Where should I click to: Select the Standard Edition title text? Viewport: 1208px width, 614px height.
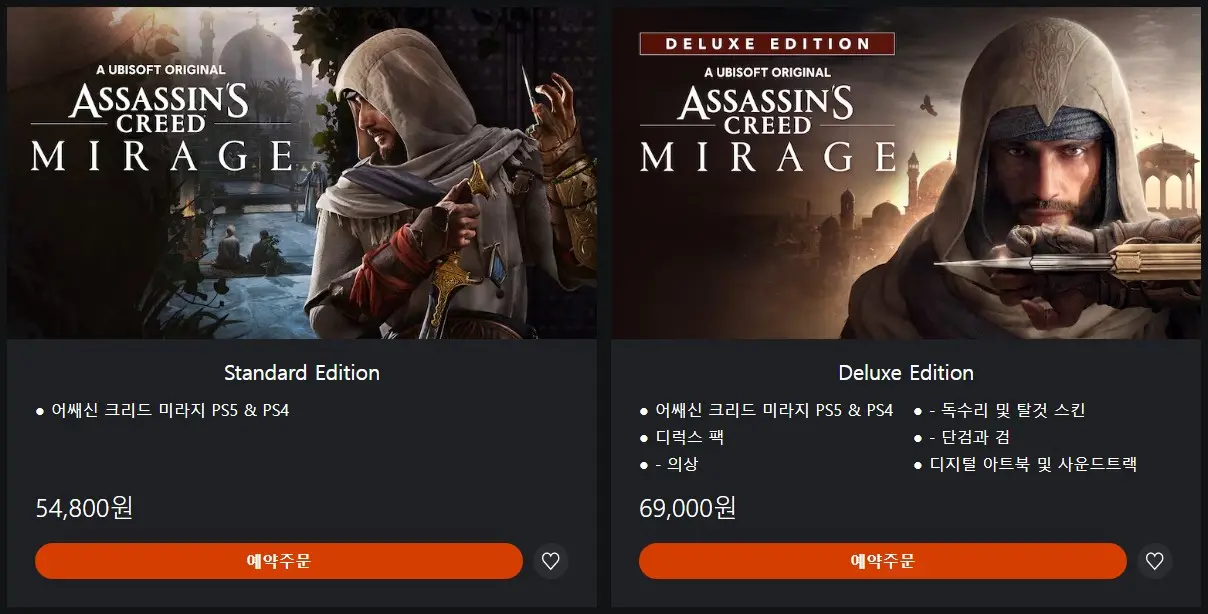pyautogui.click(x=301, y=373)
